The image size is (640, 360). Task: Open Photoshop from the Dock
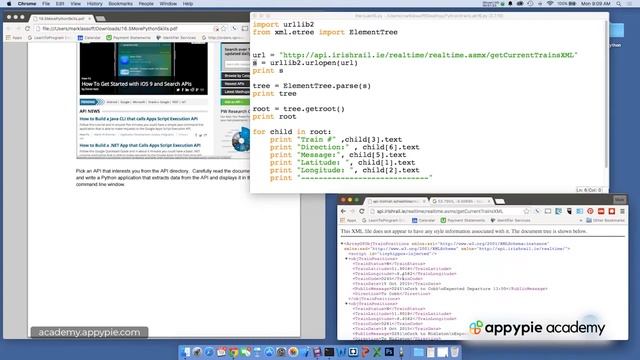click(x=389, y=352)
